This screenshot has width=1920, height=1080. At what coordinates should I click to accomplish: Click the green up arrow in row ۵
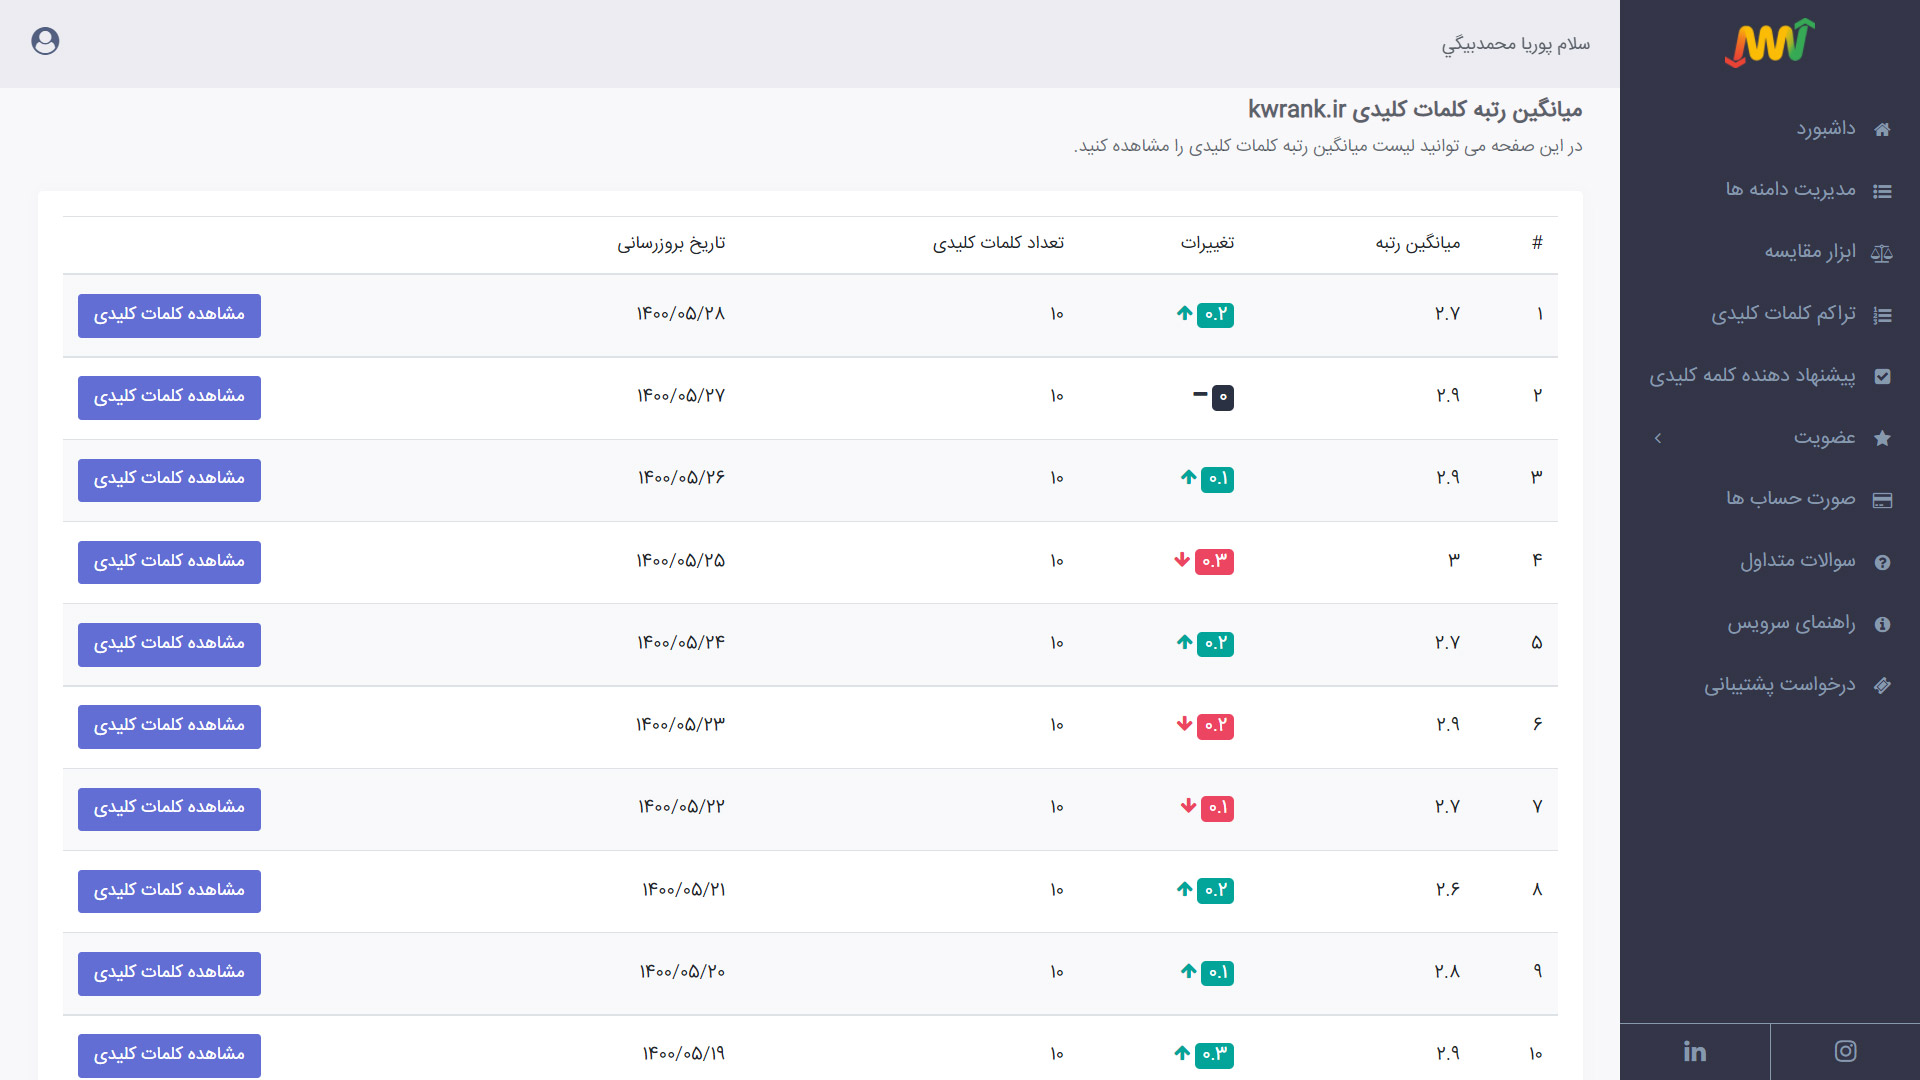coord(1185,642)
